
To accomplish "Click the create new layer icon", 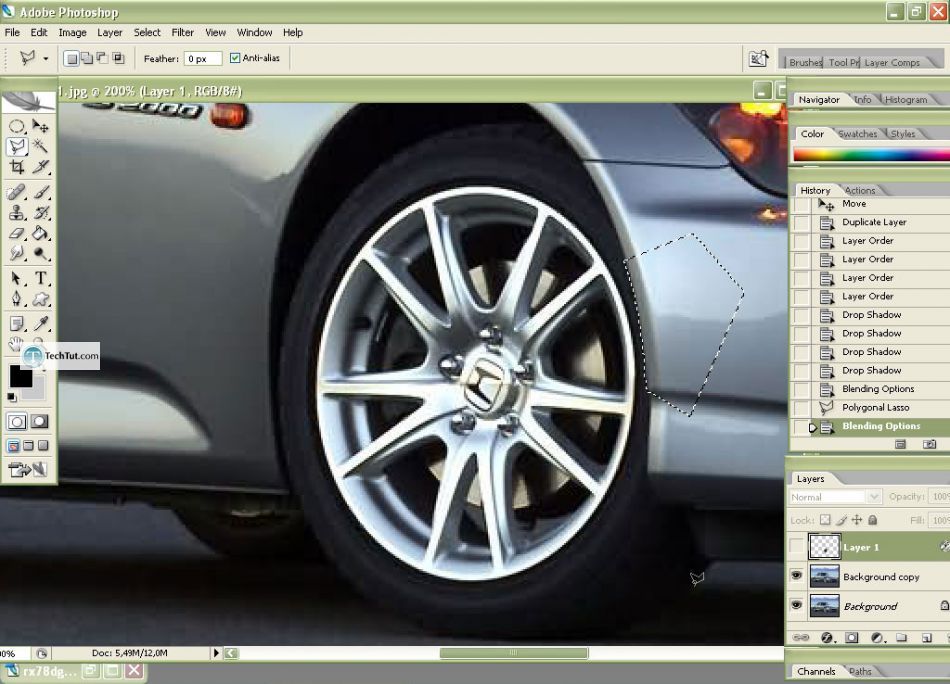I will [926, 638].
